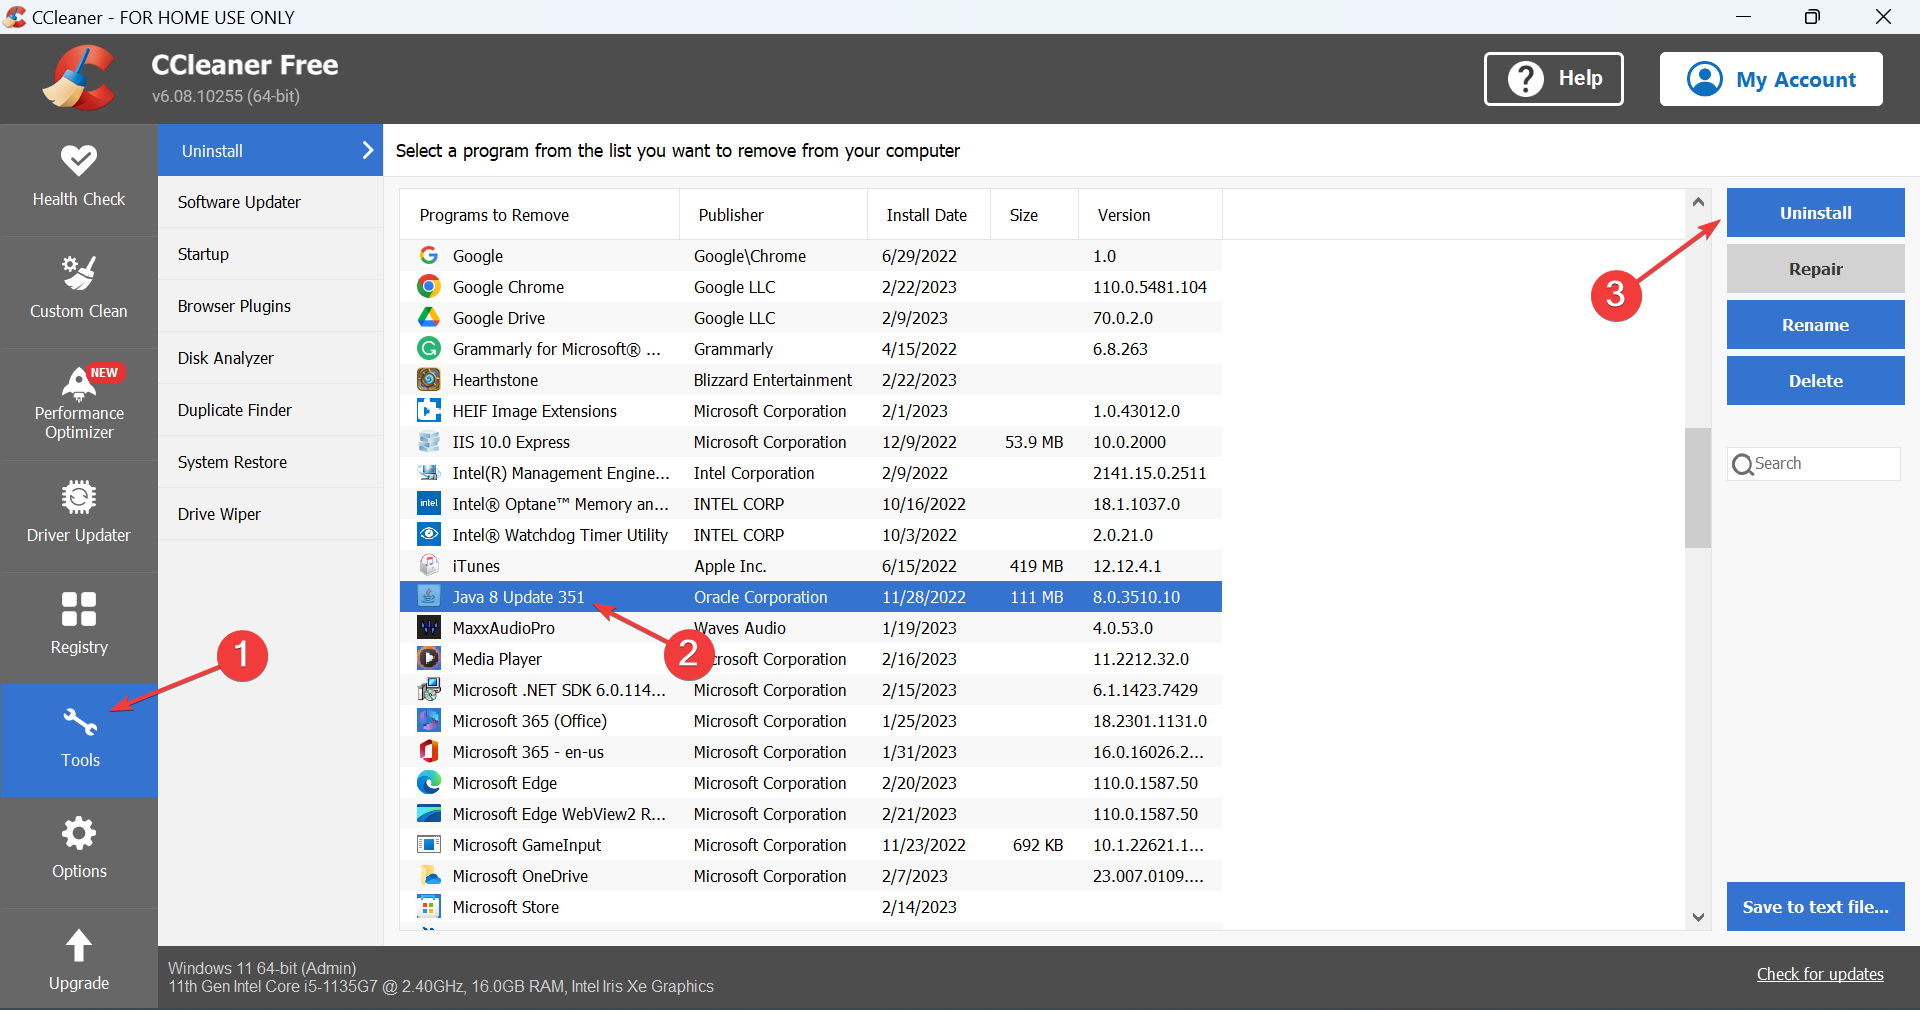Viewport: 1920px width, 1010px height.
Task: Sort by Install Date column header
Action: click(x=928, y=215)
